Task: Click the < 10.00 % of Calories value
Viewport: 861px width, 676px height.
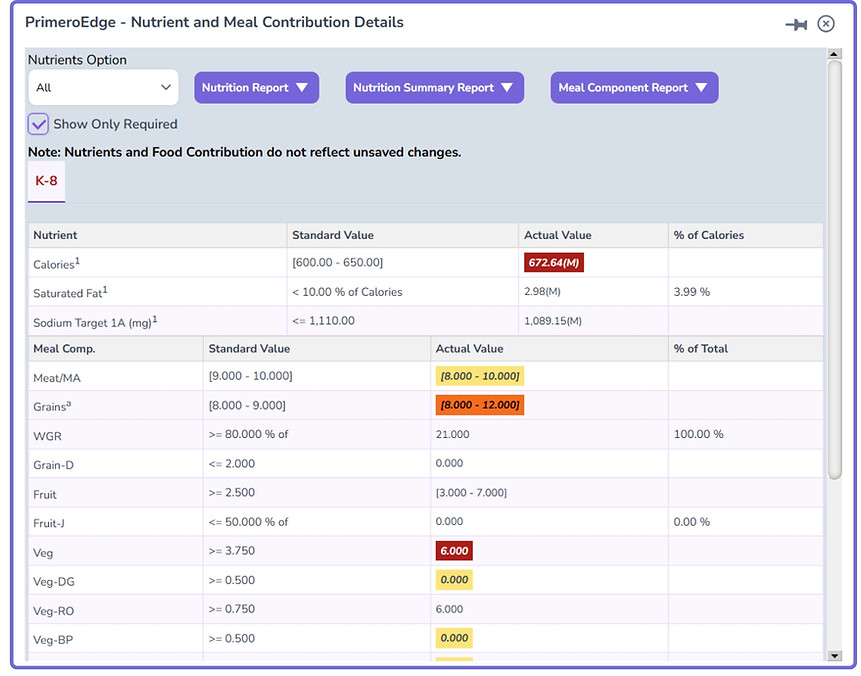Action: tap(347, 292)
